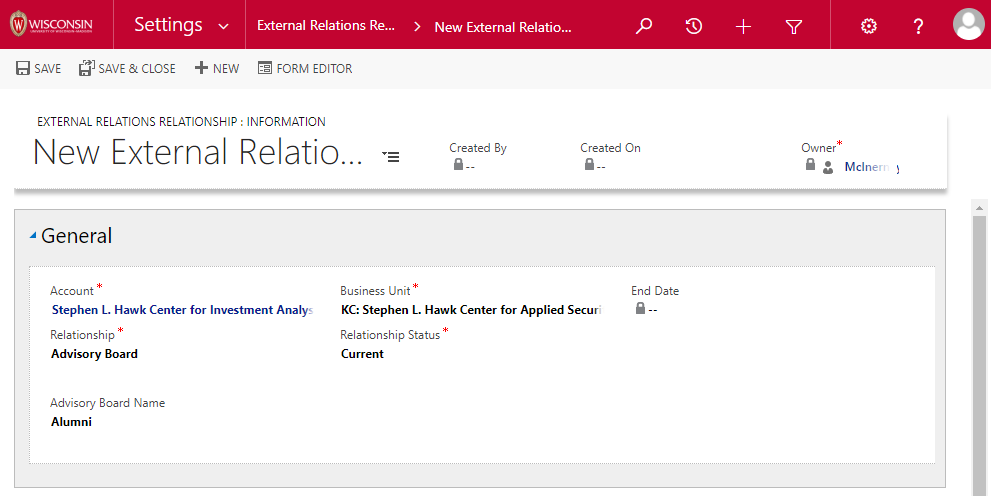Image resolution: width=991 pixels, height=496 pixels.
Task: Click the search magnifier icon
Action: pos(644,26)
